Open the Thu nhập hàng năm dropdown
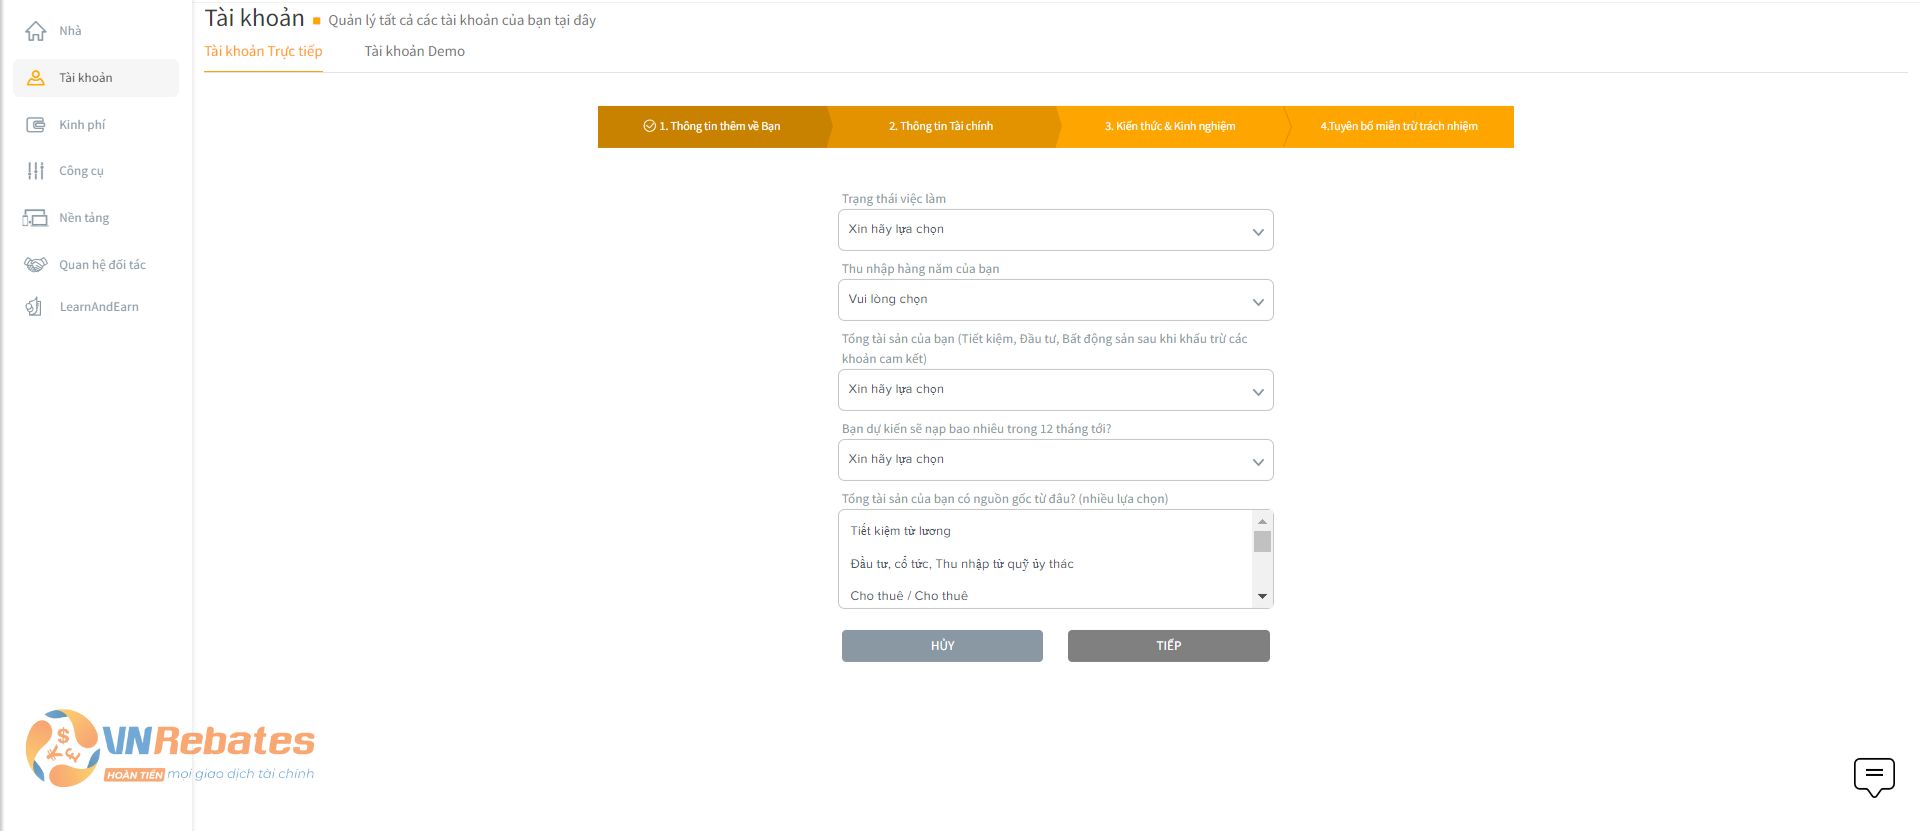 pyautogui.click(x=1056, y=300)
